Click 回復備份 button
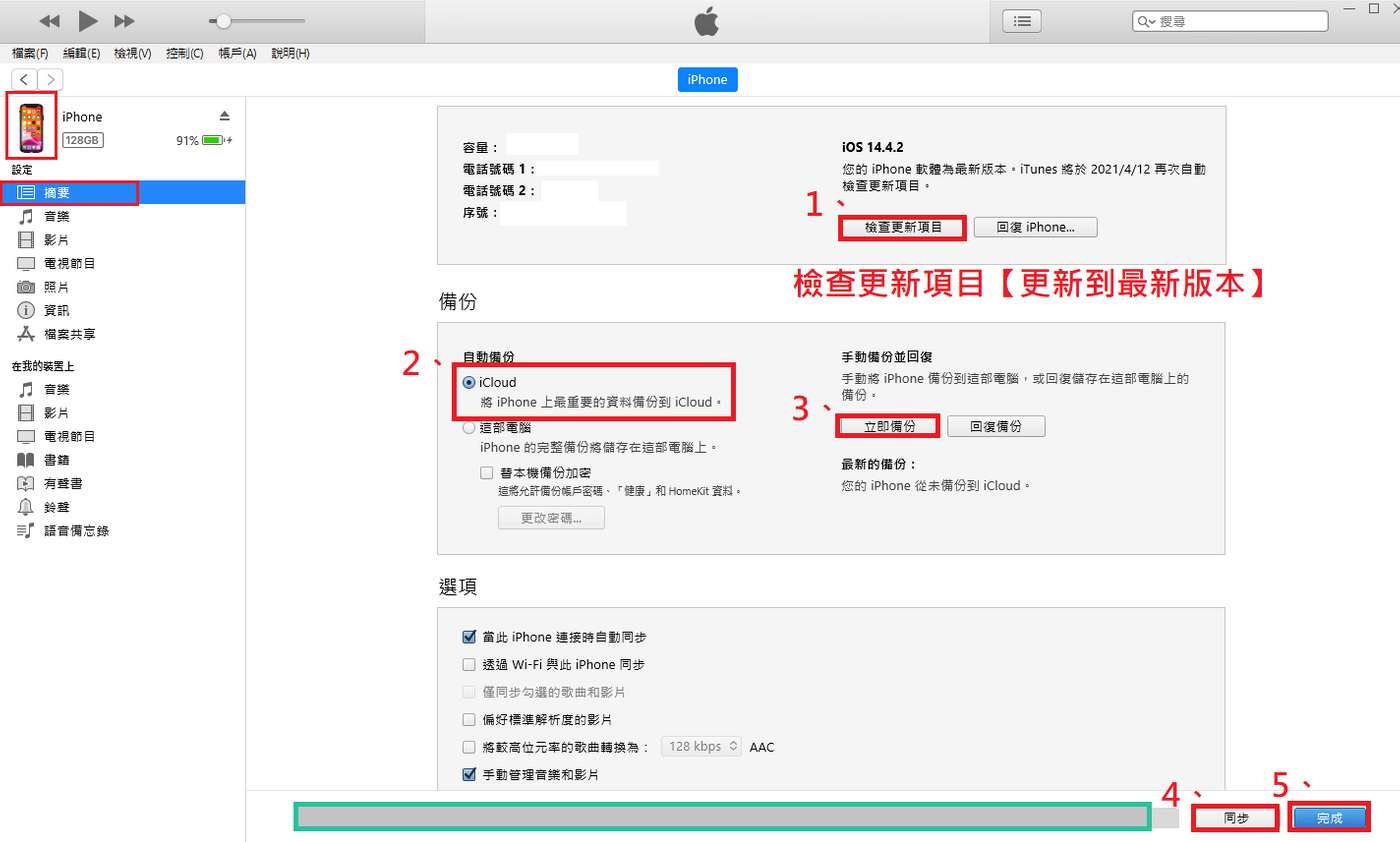The height and width of the screenshot is (842, 1400). tap(996, 426)
